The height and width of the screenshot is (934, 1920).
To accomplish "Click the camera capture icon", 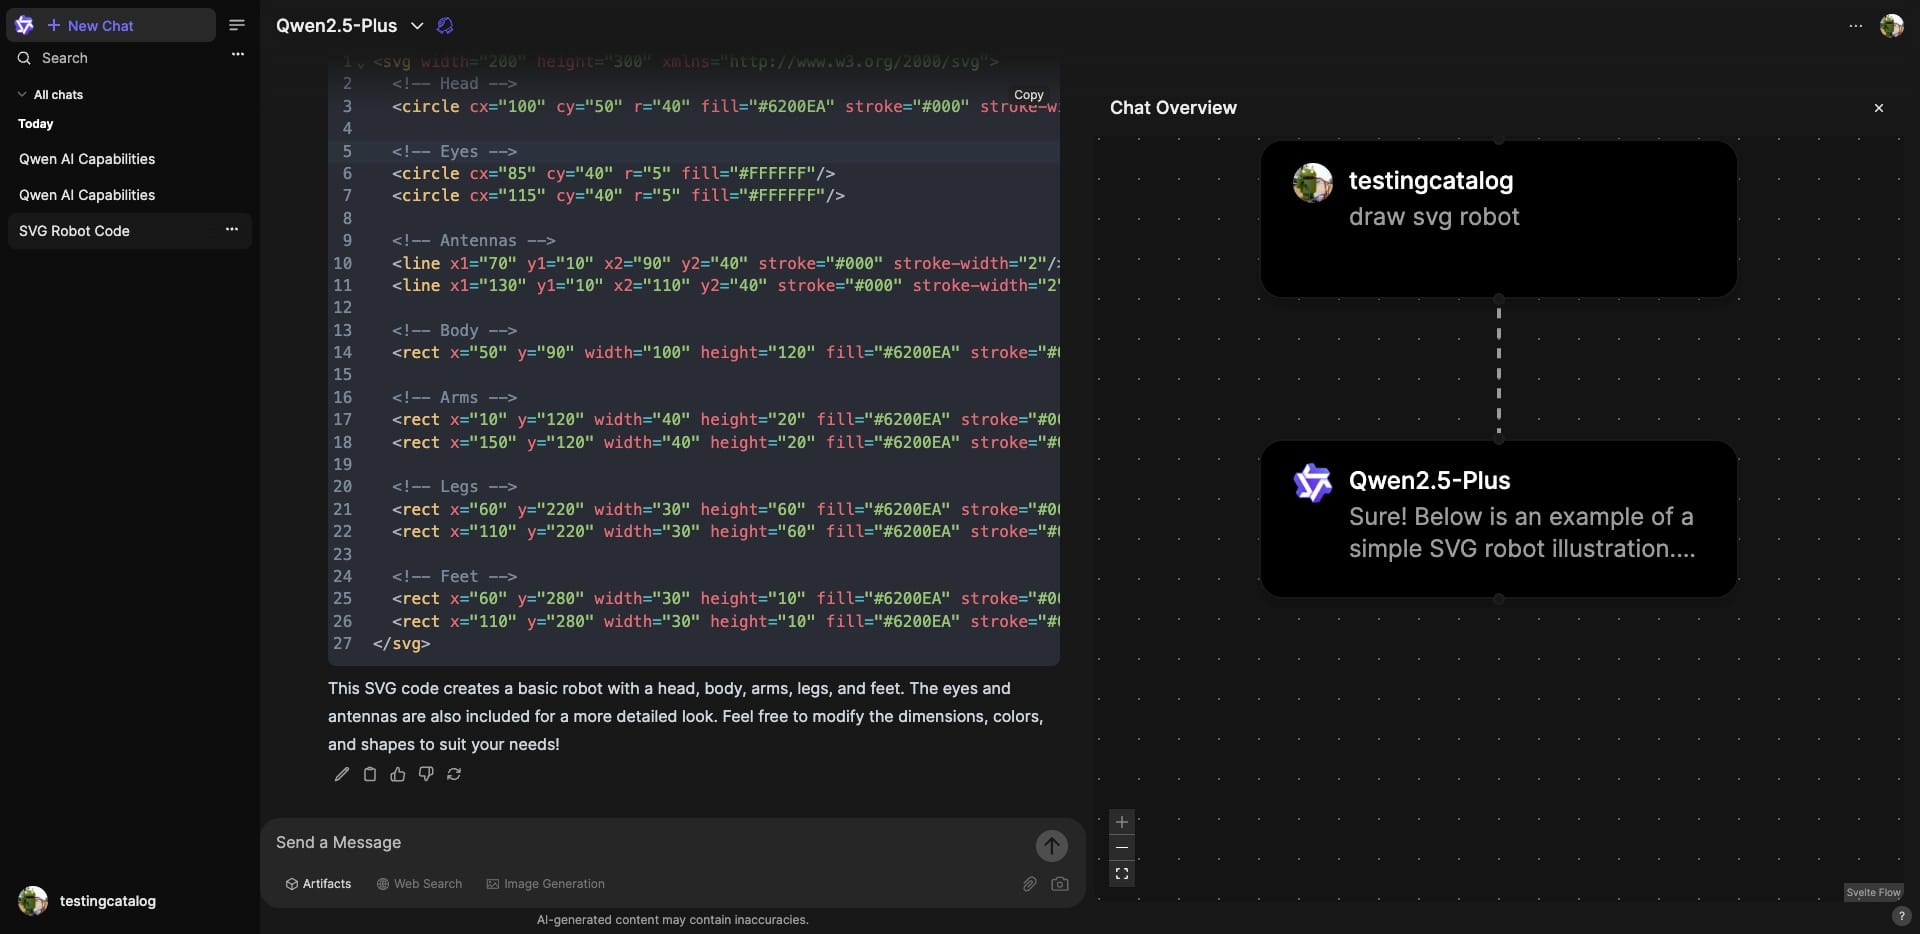I will tap(1060, 884).
